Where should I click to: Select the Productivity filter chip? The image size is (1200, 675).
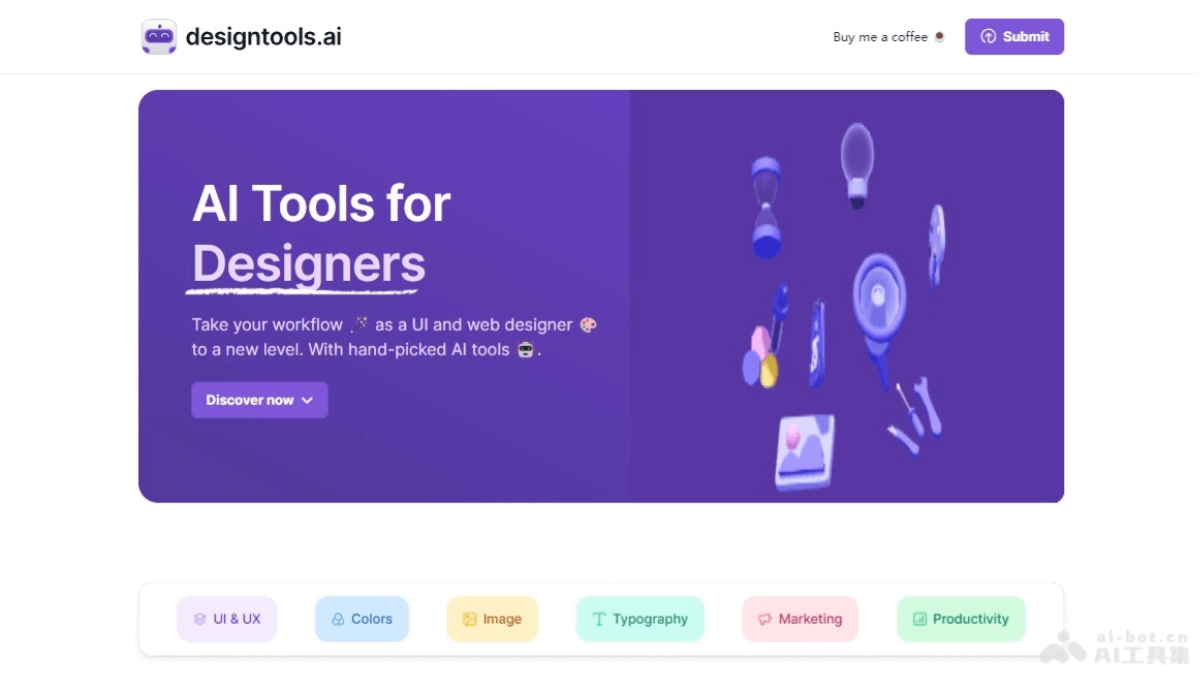pyautogui.click(x=961, y=619)
